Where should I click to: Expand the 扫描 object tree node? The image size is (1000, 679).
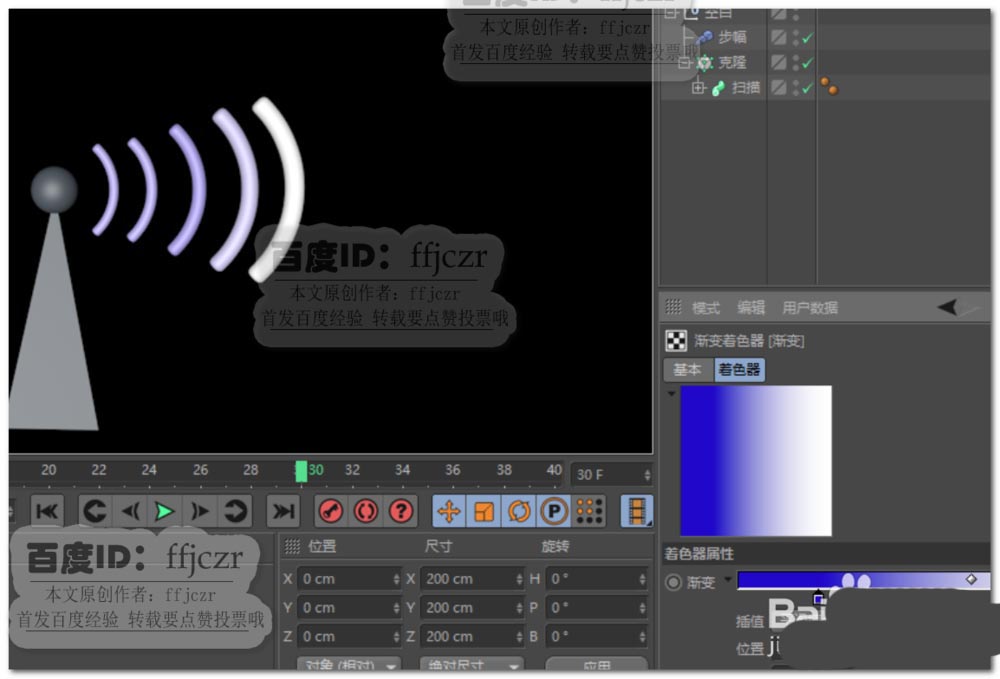pyautogui.click(x=698, y=88)
